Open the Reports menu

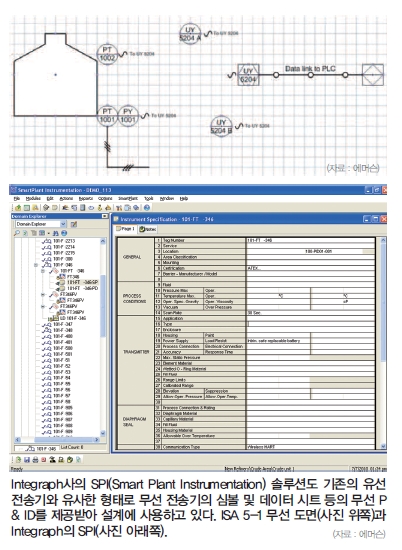pyautogui.click(x=86, y=199)
